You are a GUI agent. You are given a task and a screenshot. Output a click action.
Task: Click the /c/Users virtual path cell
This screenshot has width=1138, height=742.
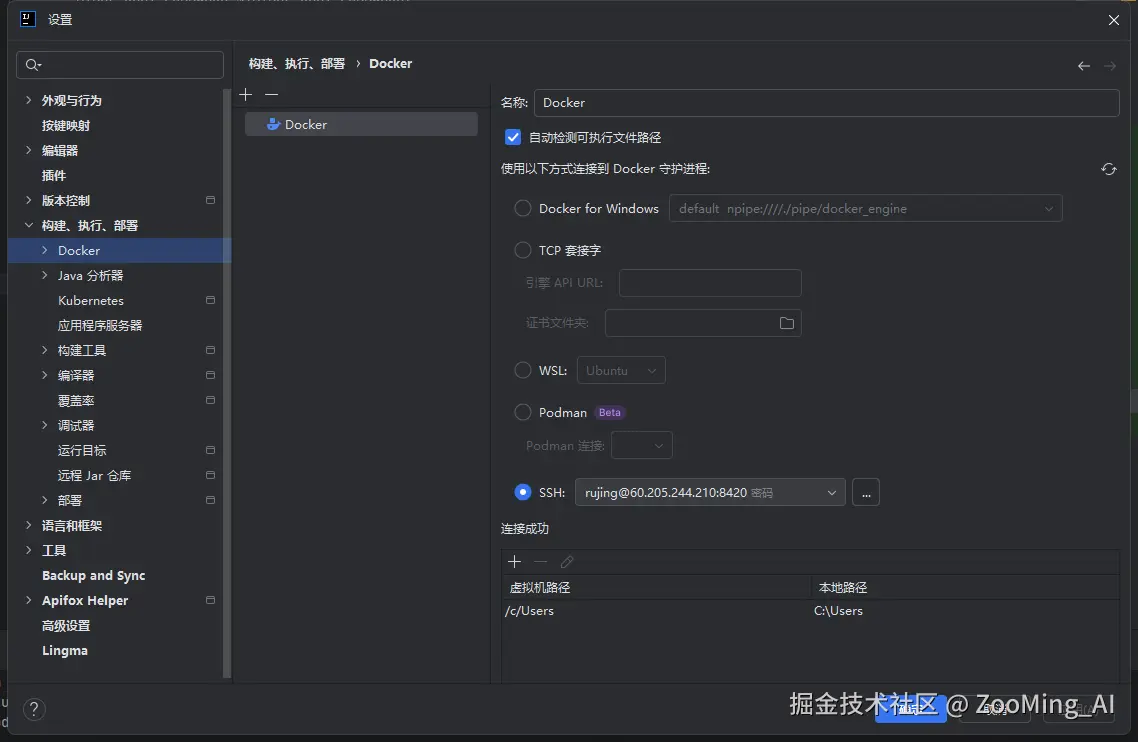point(655,611)
